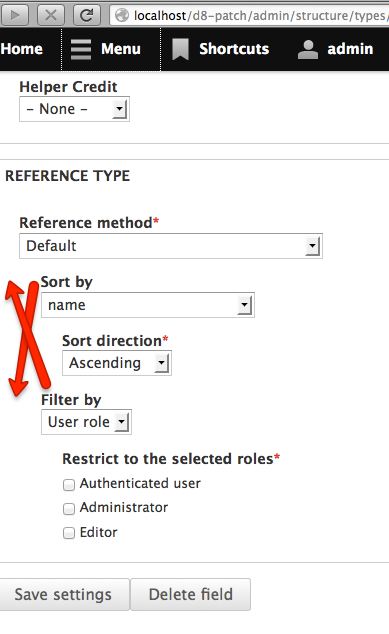Viewport: 389px width, 634px height.
Task: Open the Menu toolbar tab
Action: click(x=111, y=49)
